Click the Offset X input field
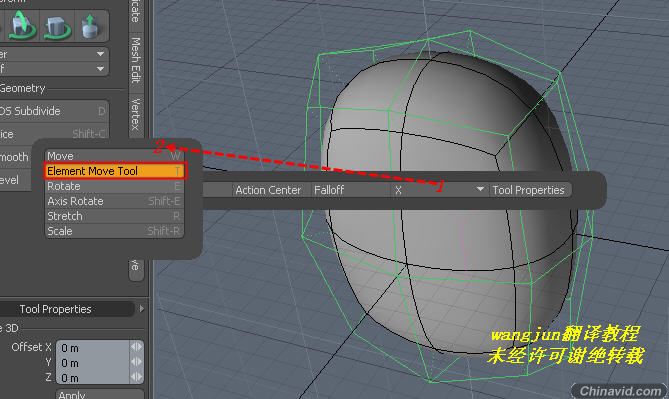The height and width of the screenshot is (399, 669). 93,348
